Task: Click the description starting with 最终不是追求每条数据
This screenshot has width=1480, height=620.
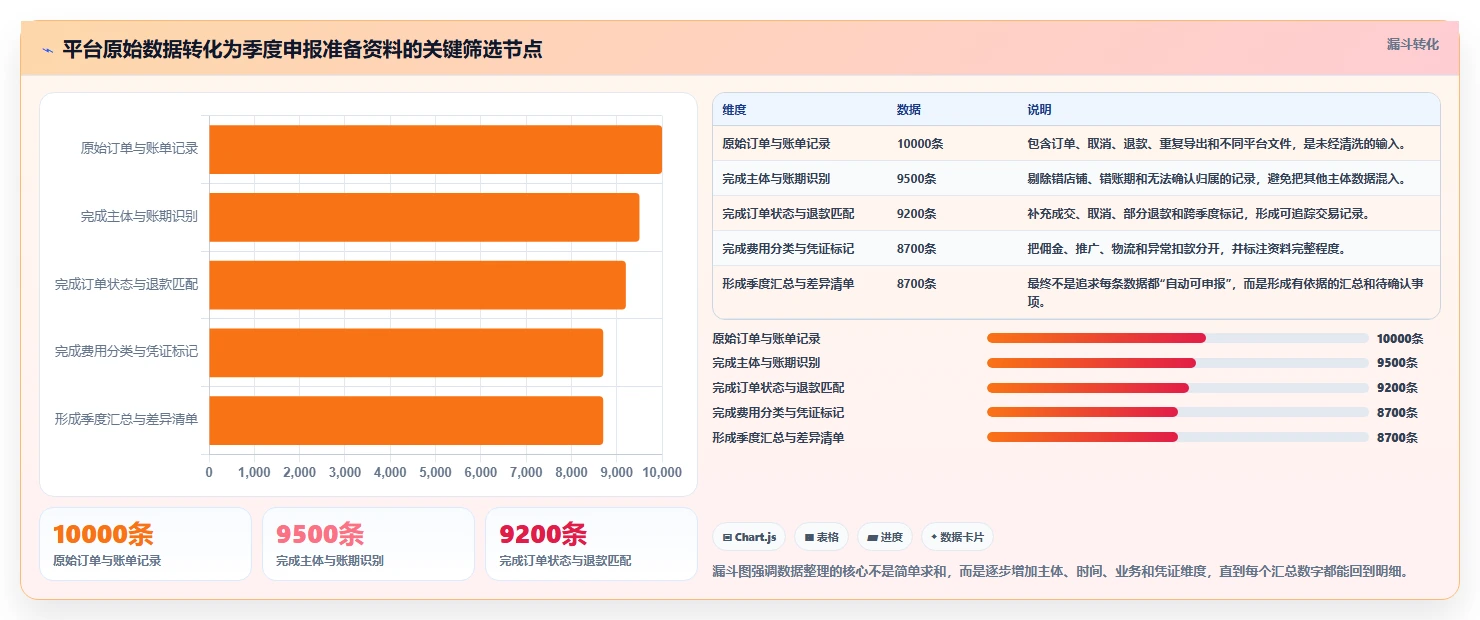Action: coord(1226,292)
